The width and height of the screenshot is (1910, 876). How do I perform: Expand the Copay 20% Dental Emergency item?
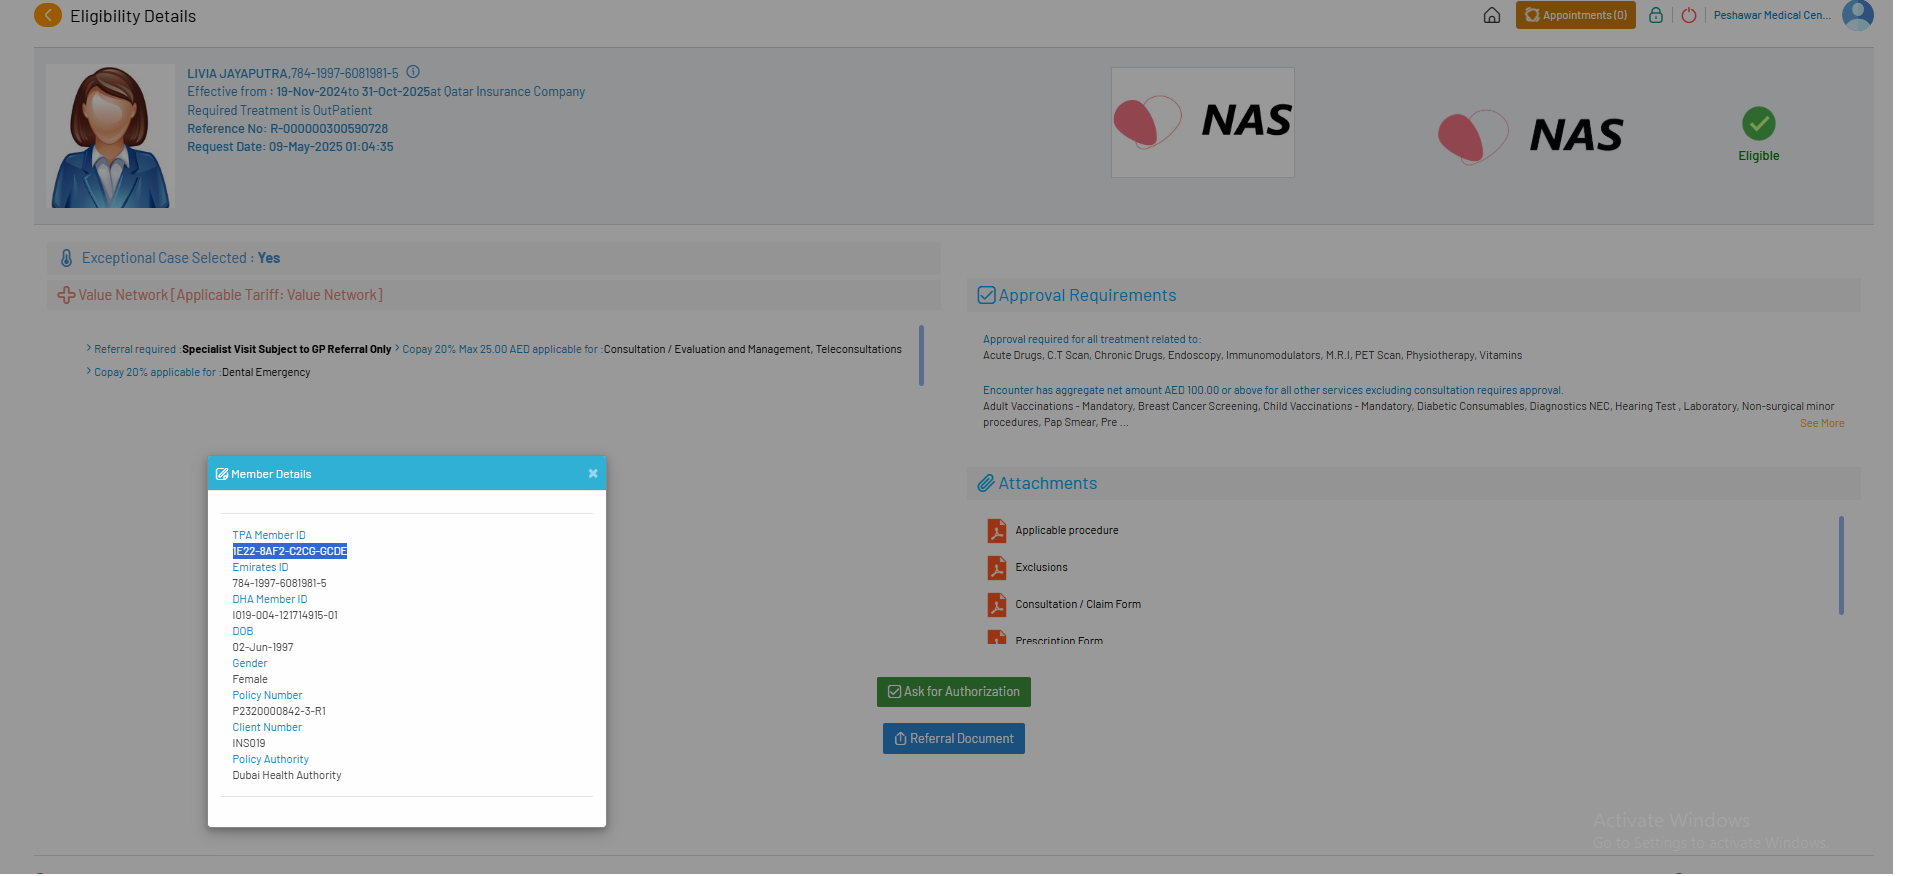pyautogui.click(x=198, y=372)
